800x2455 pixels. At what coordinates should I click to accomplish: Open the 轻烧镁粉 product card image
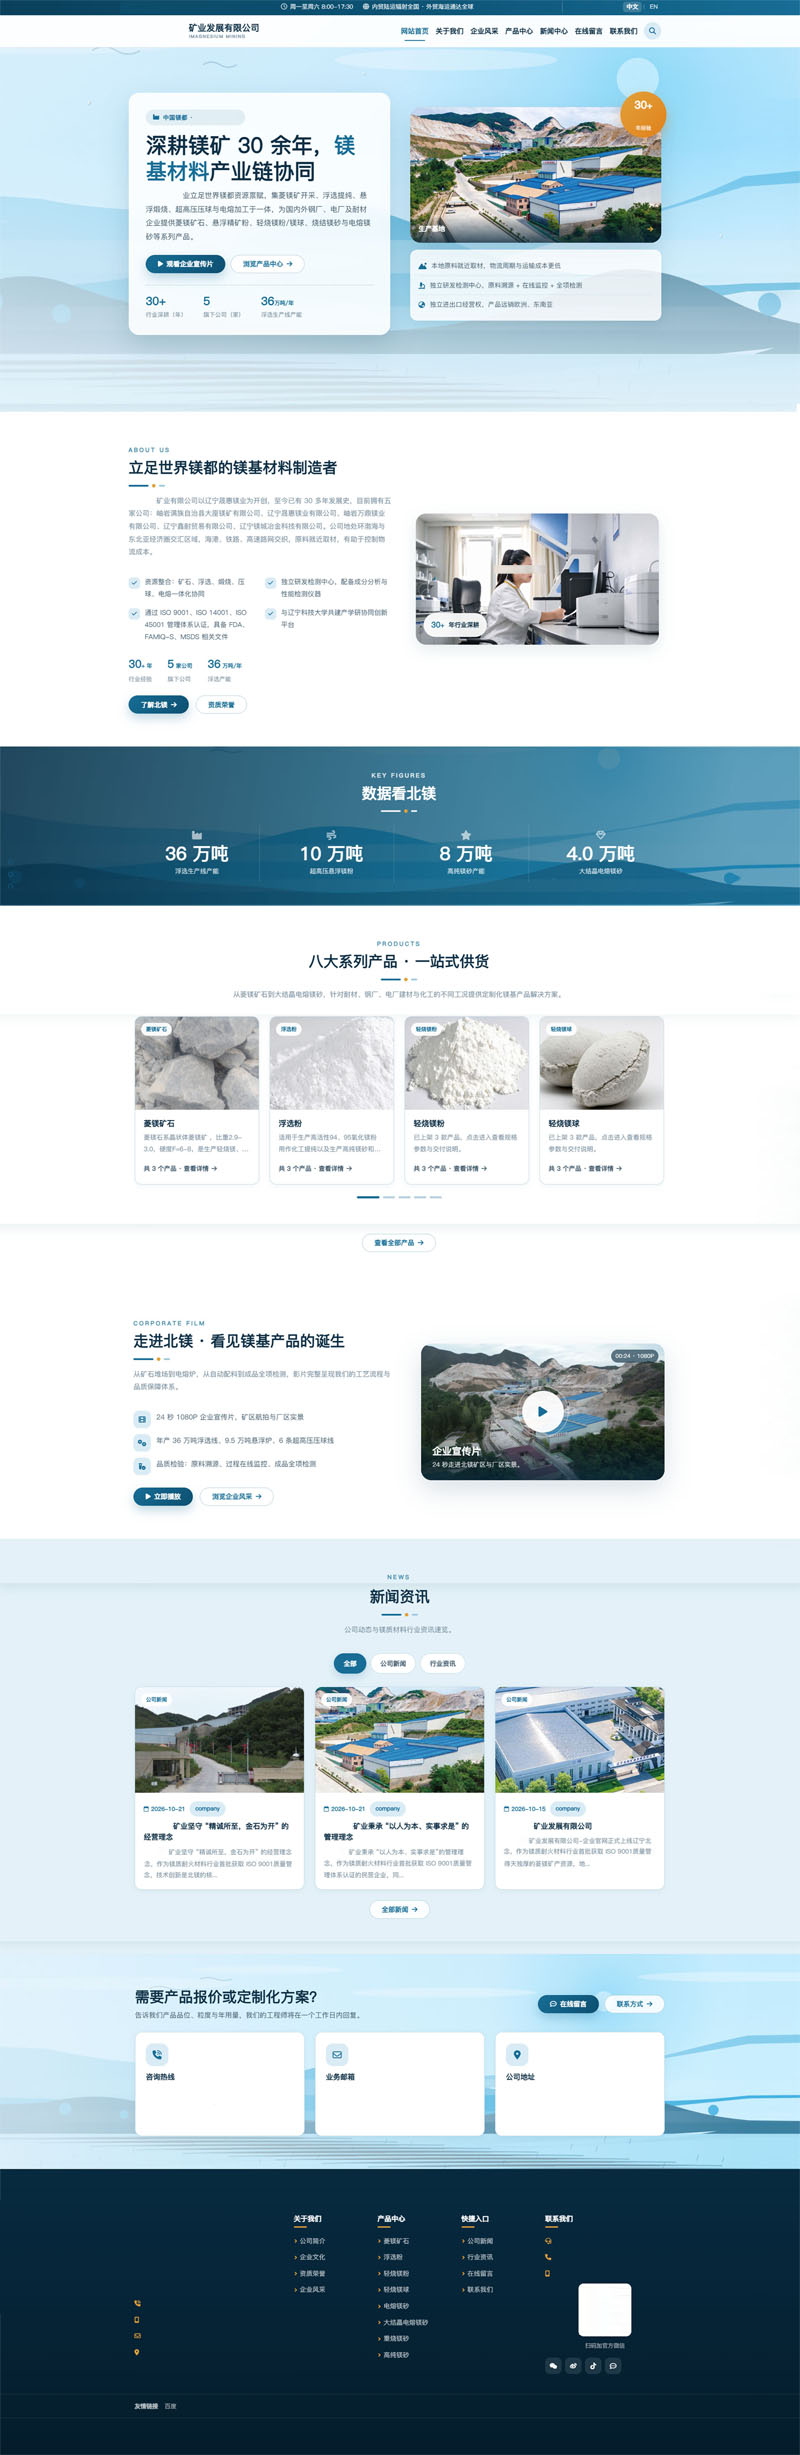(x=467, y=1063)
